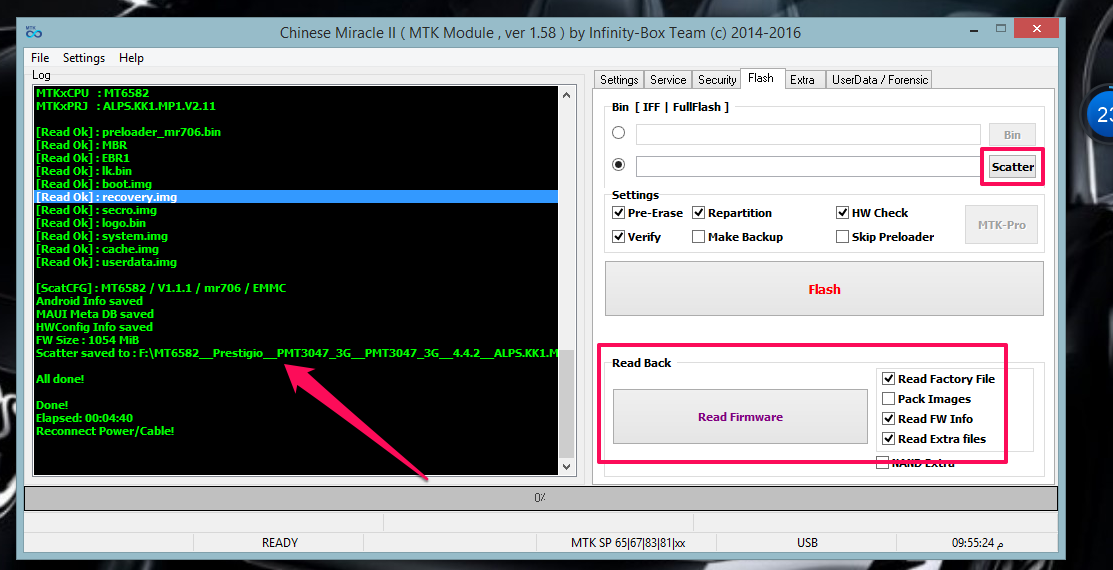Click the FW Size : 1054 MiB line
Screen dimensions: 1113x570
coord(87,340)
